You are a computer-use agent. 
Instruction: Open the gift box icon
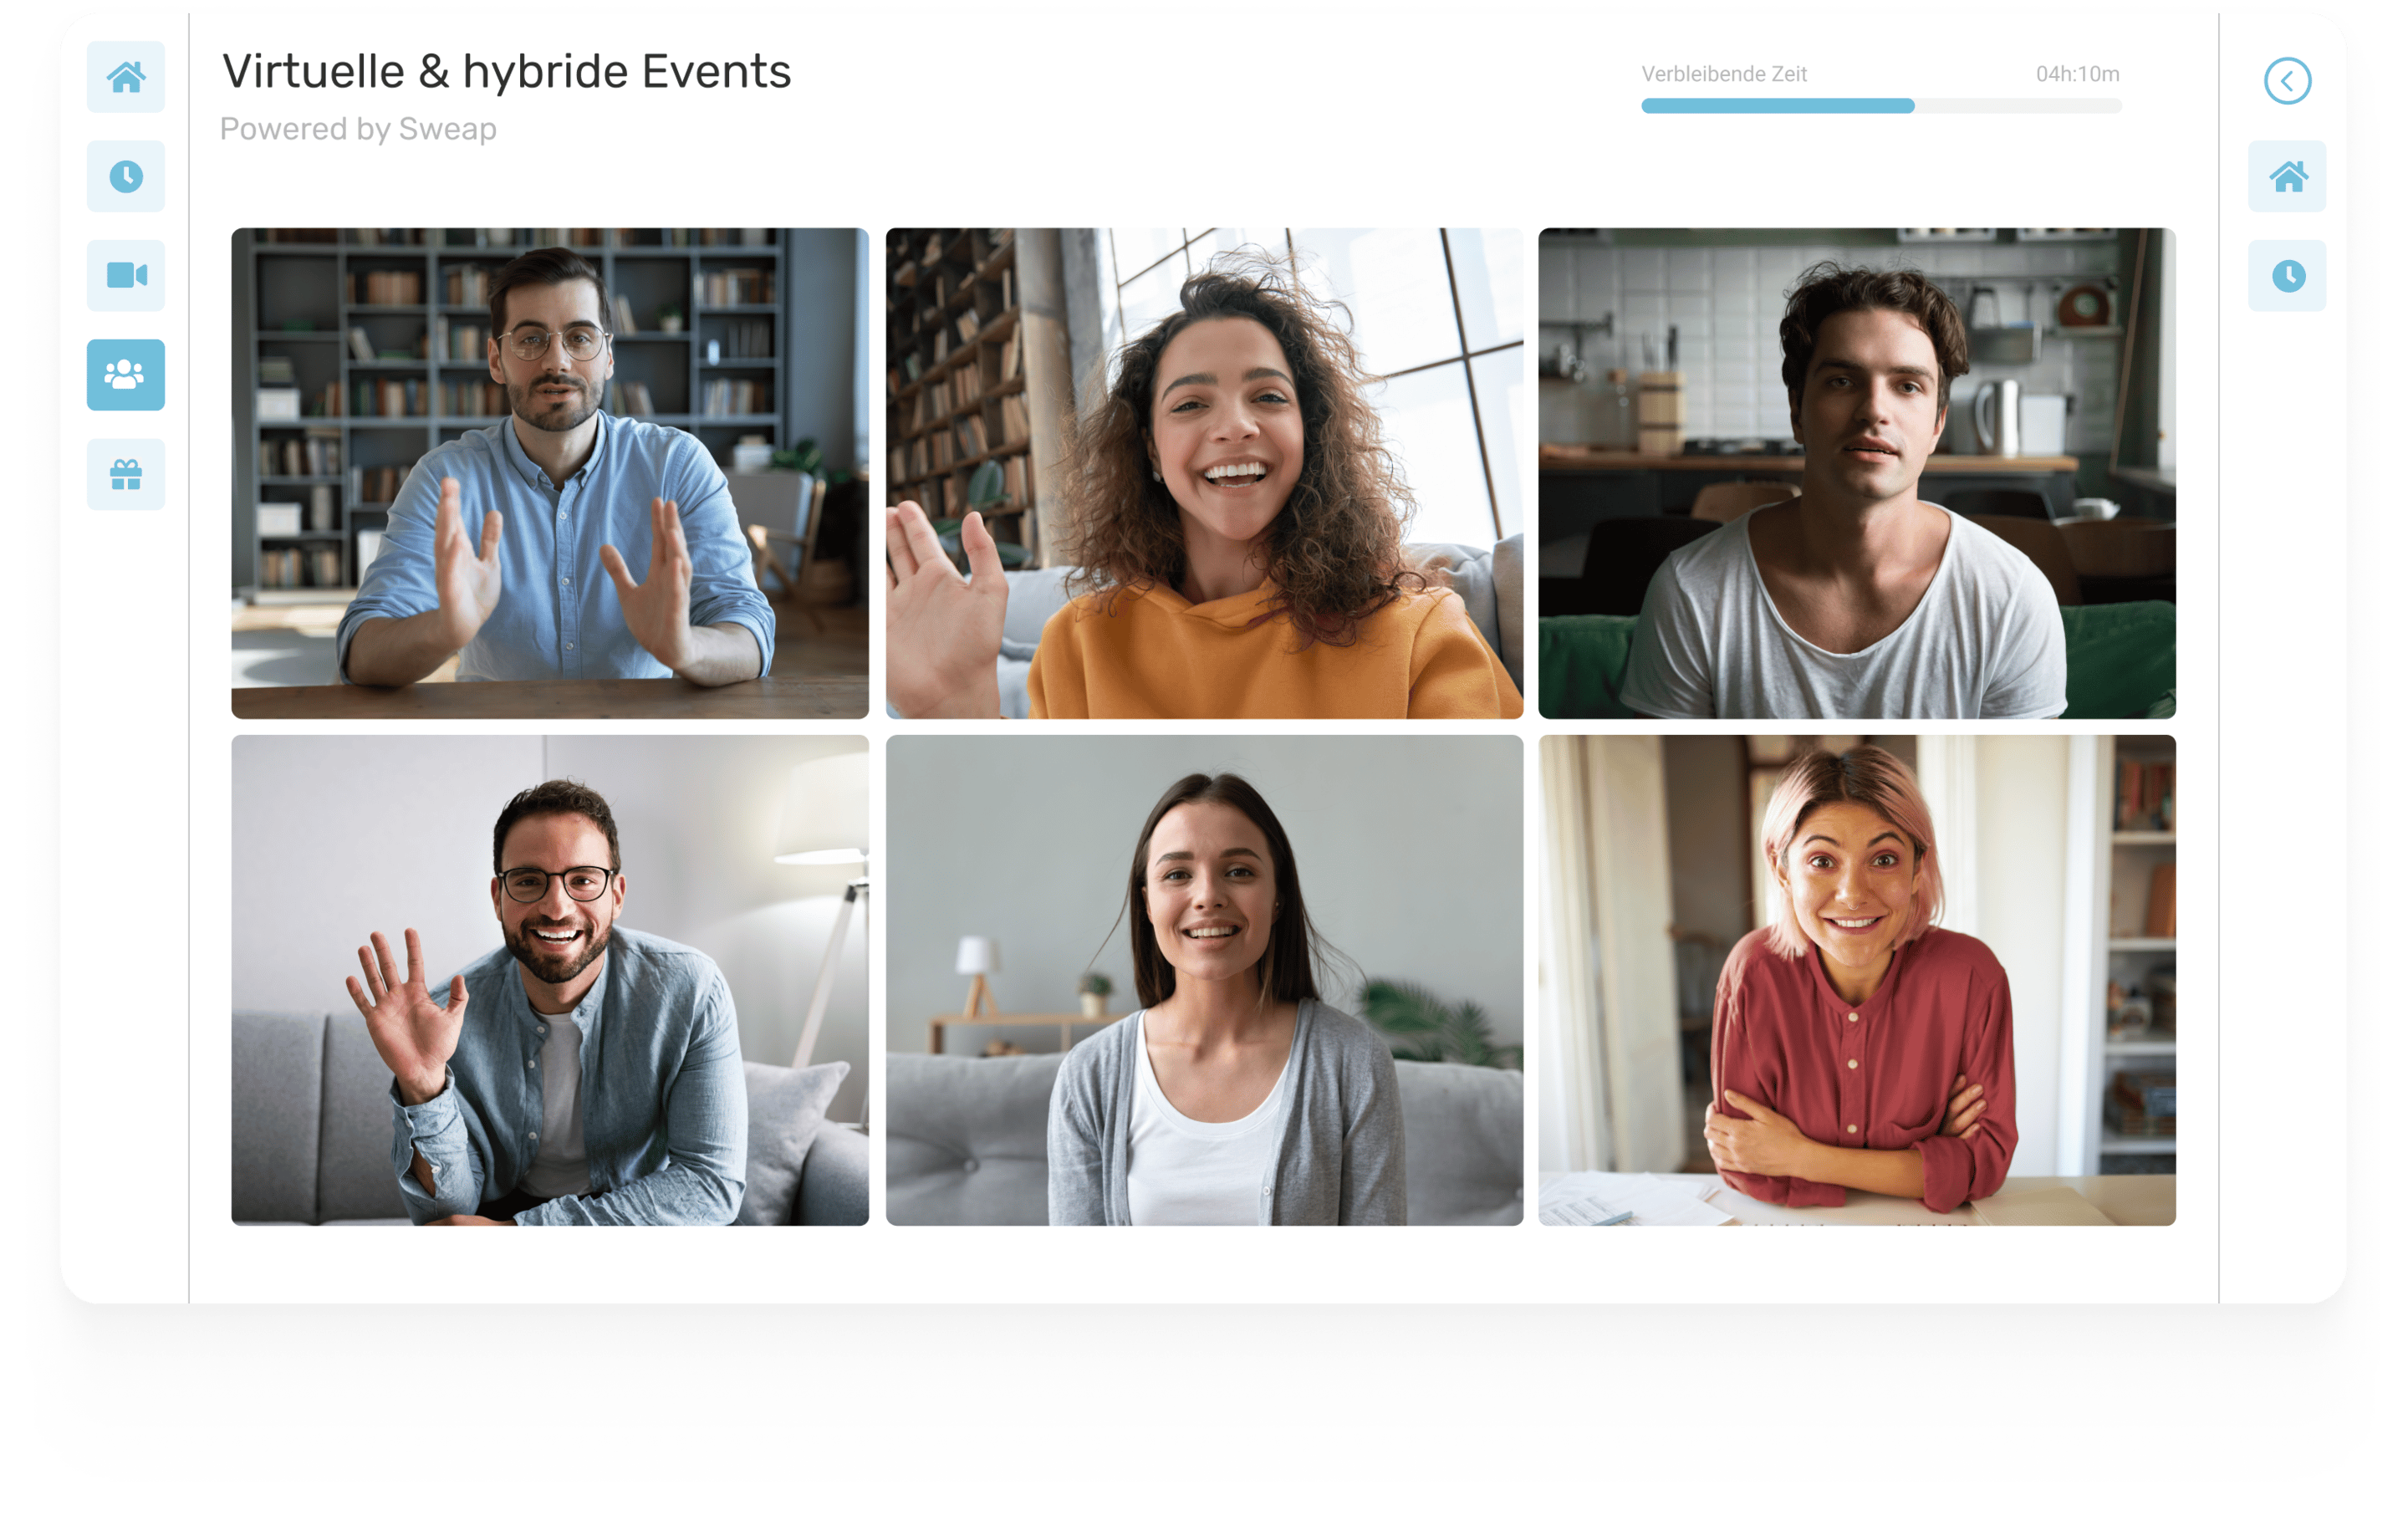tap(125, 474)
